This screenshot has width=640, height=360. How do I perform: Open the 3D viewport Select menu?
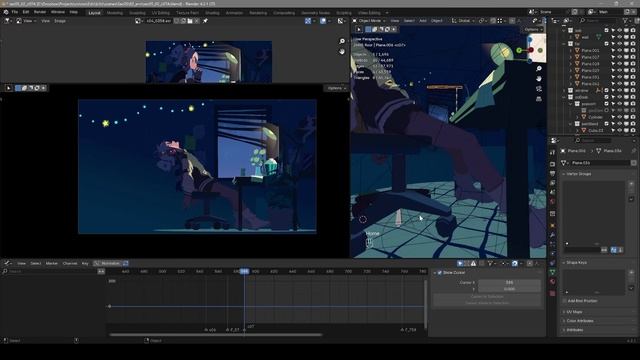[409, 20]
